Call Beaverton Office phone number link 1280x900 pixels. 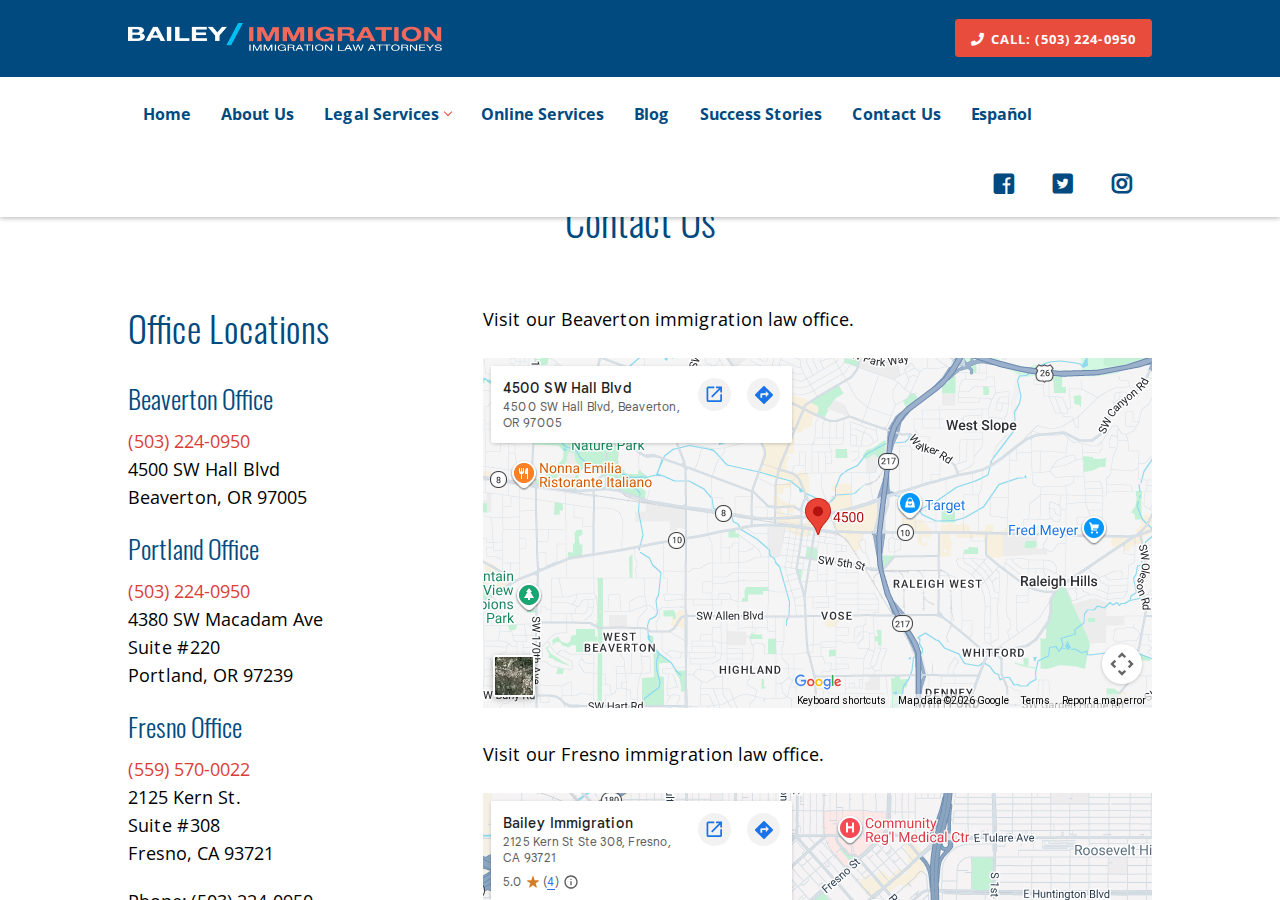pyautogui.click(x=189, y=441)
